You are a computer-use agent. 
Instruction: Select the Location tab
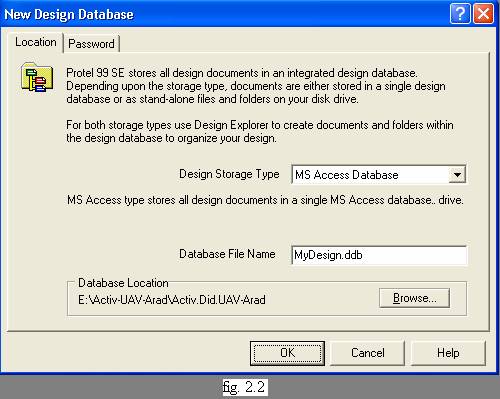coord(36,42)
